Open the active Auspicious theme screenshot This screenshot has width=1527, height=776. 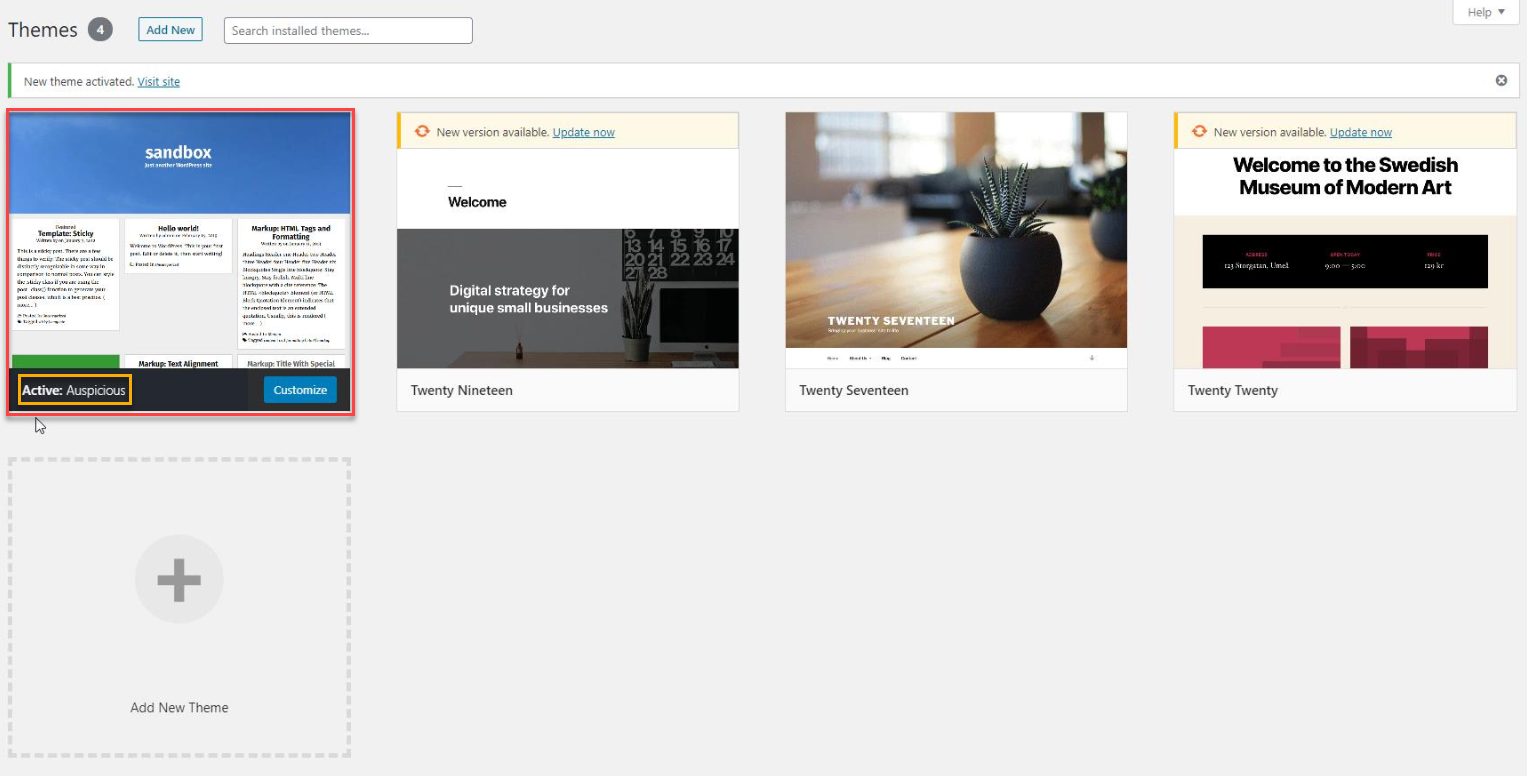[180, 240]
